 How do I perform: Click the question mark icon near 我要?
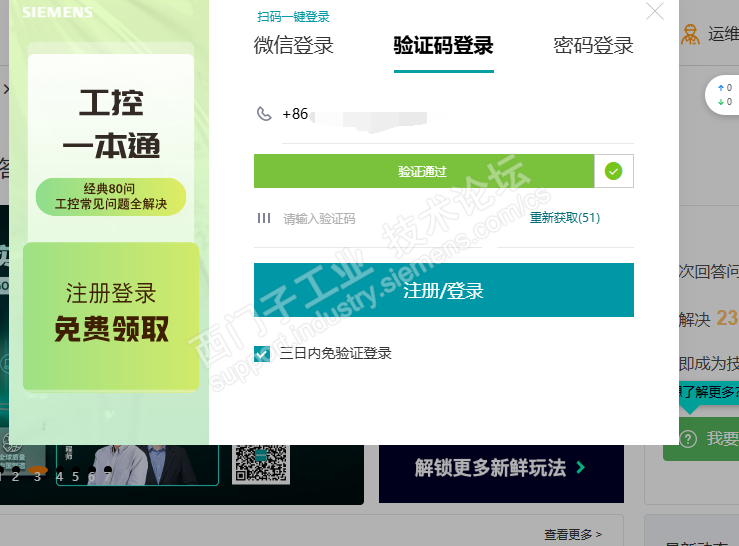688,439
